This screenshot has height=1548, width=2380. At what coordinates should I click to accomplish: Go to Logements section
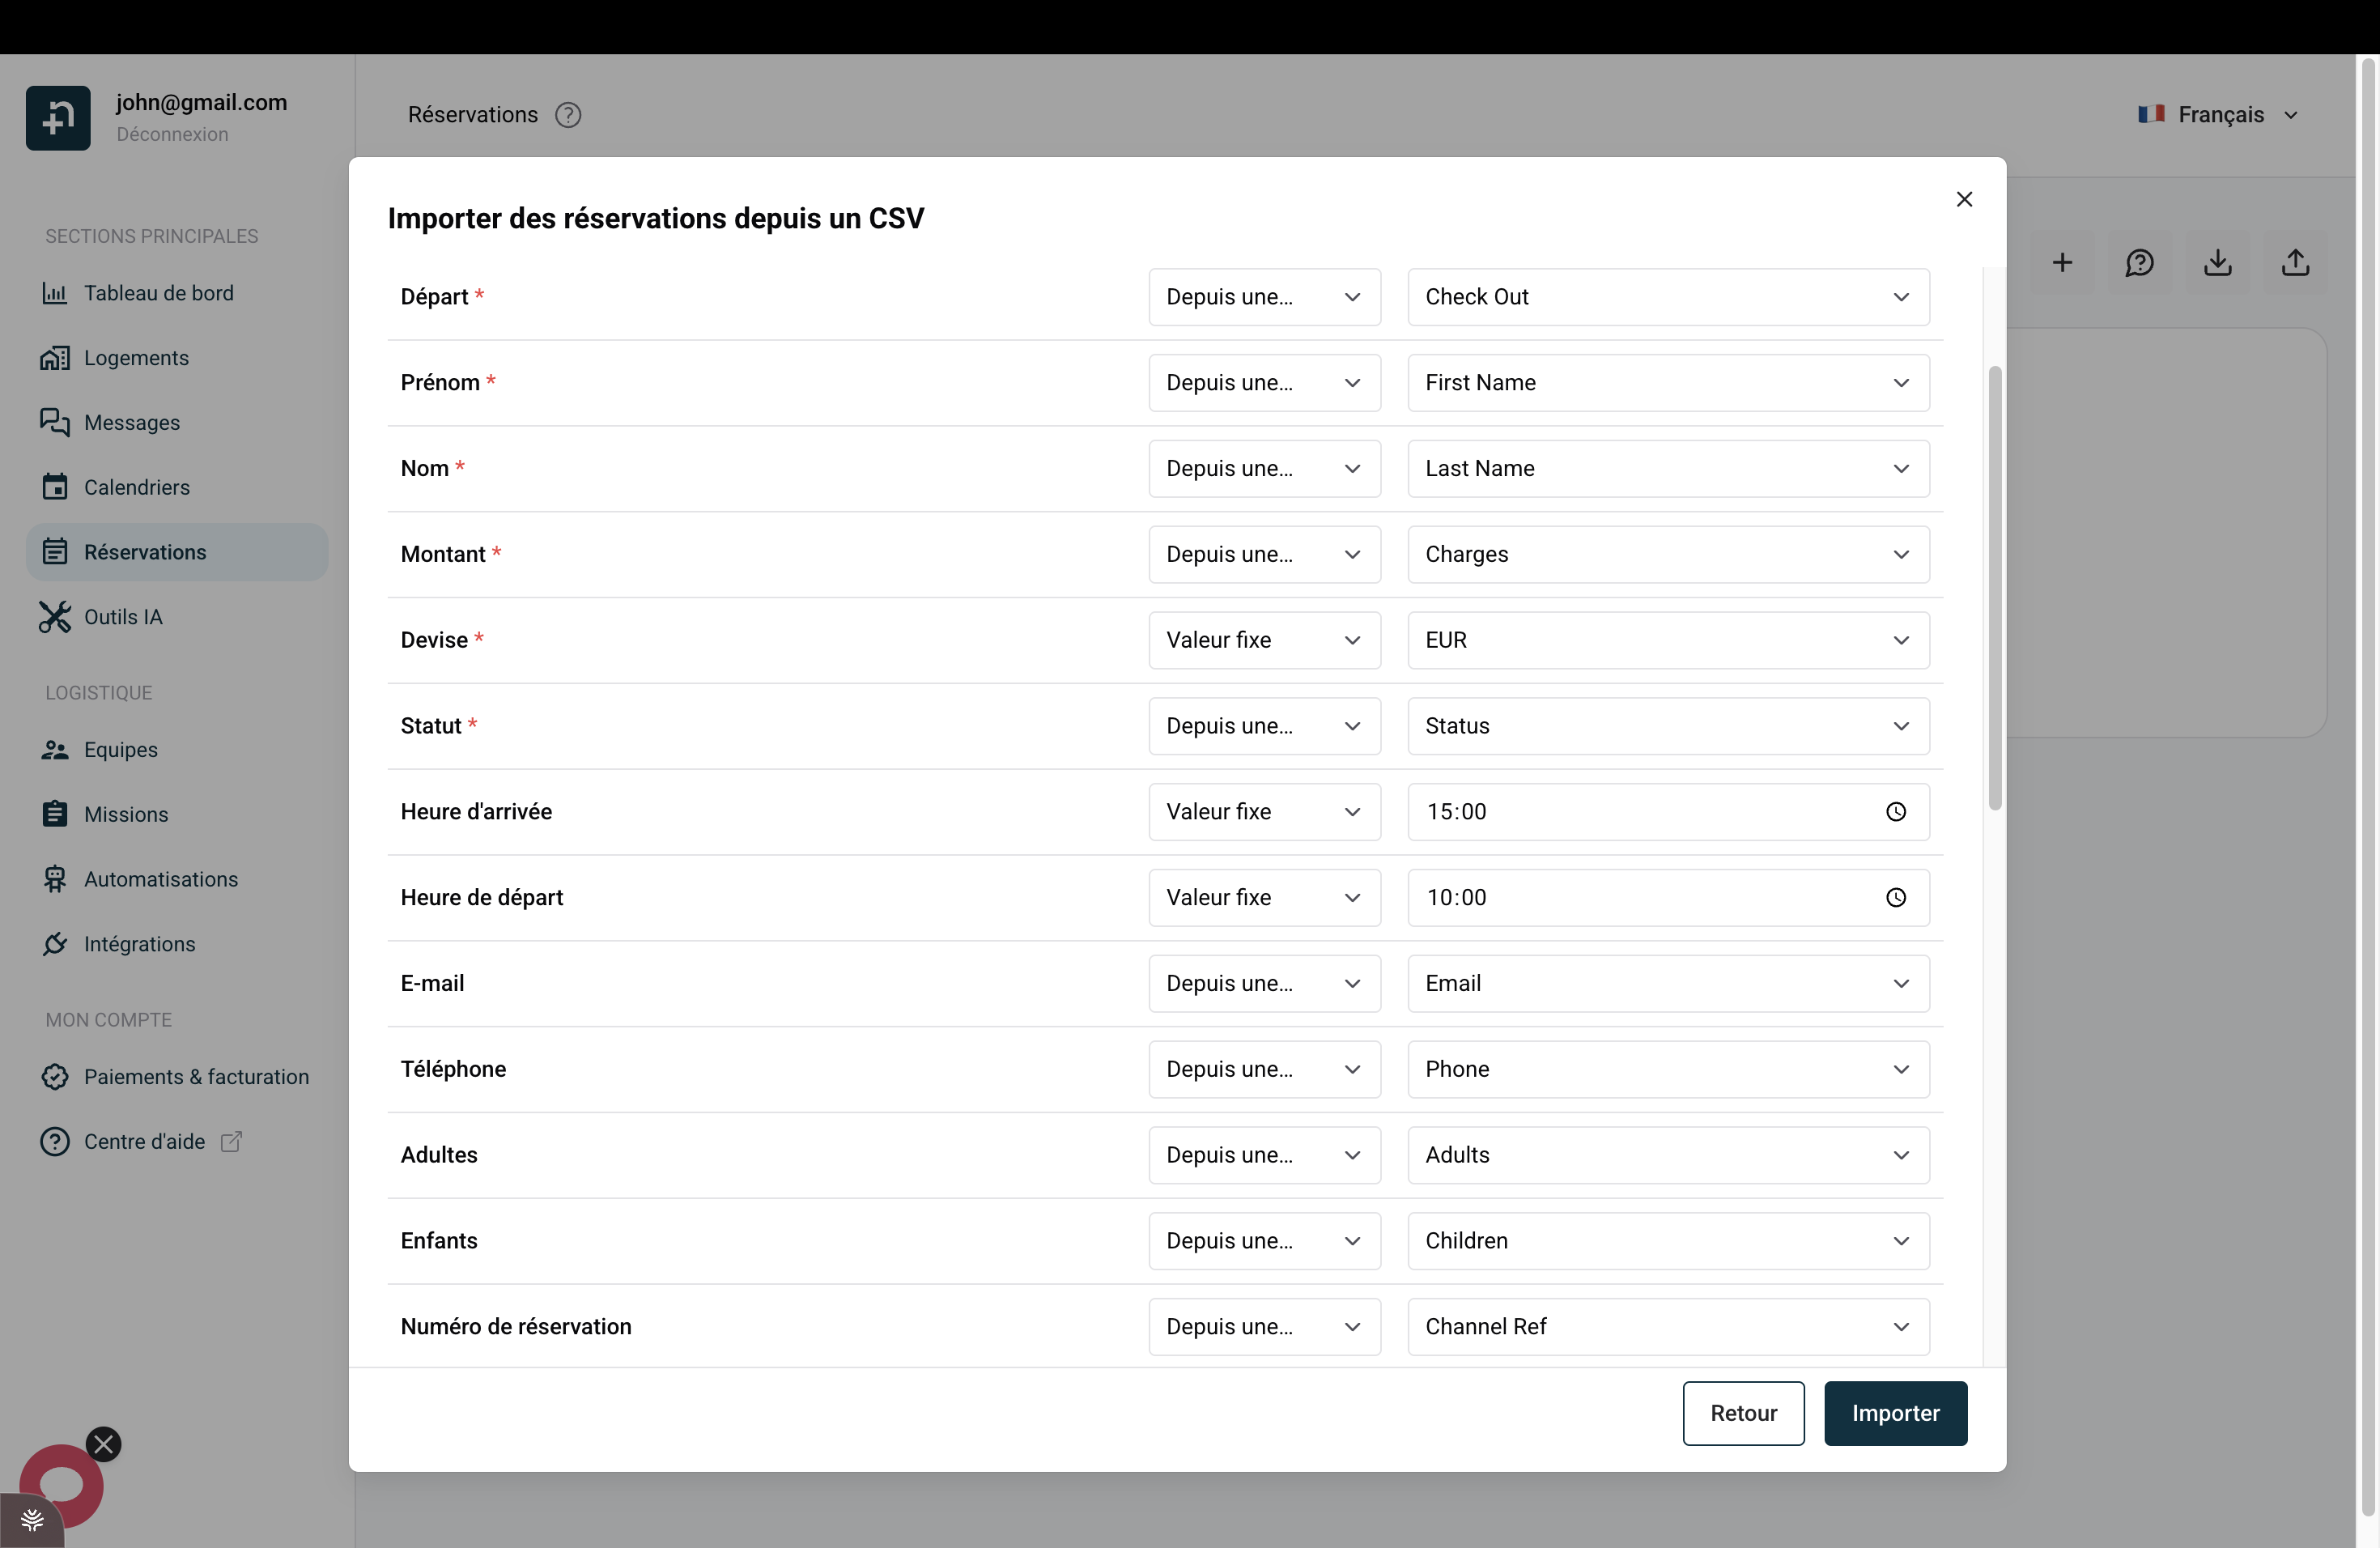[177, 358]
